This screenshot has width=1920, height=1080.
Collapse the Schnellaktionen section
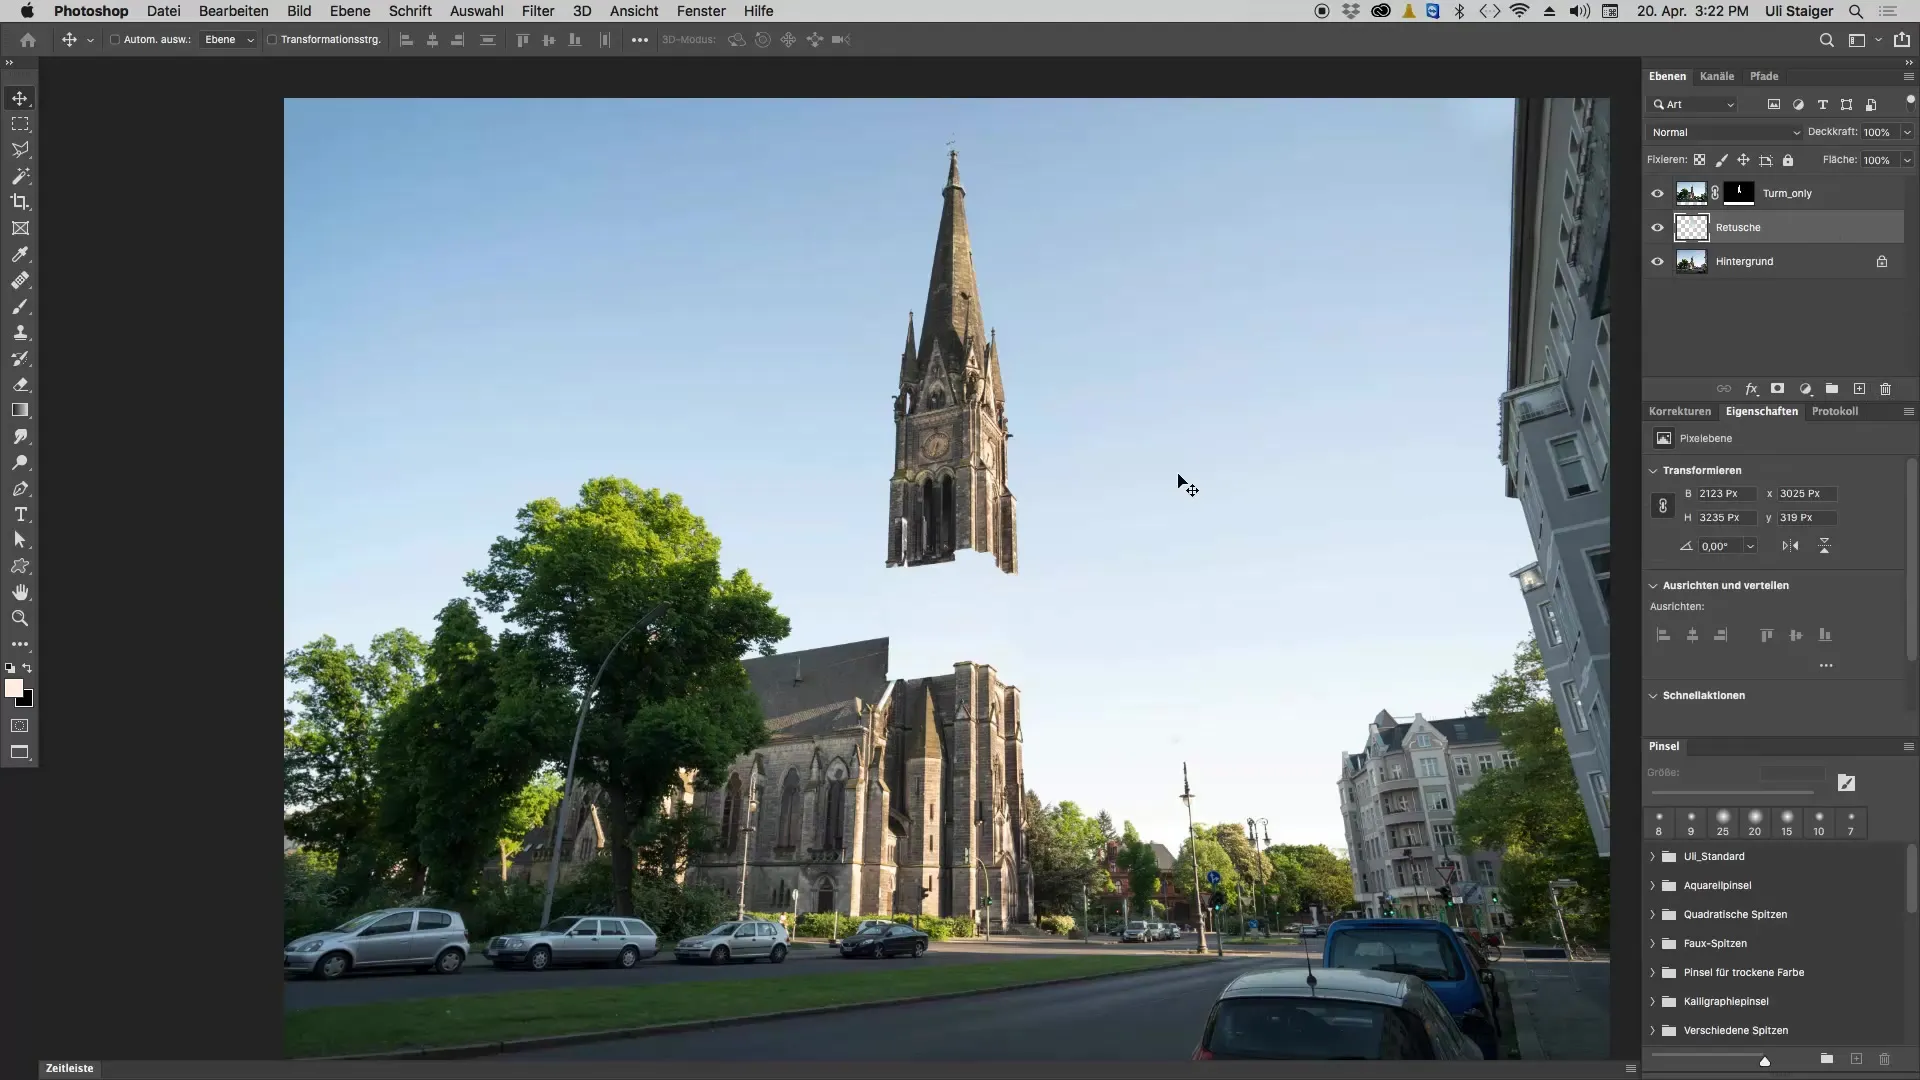coord(1653,695)
